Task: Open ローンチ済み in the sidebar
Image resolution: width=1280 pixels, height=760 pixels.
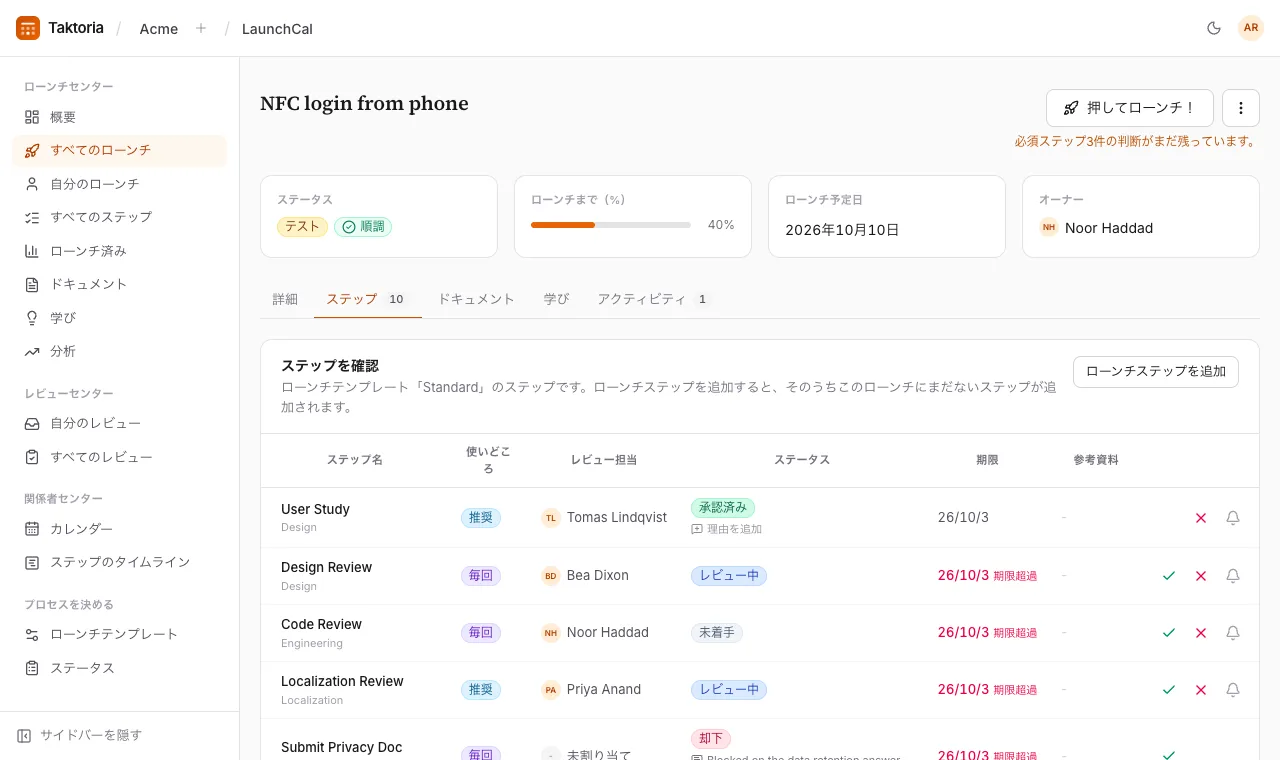Action: coord(120,251)
